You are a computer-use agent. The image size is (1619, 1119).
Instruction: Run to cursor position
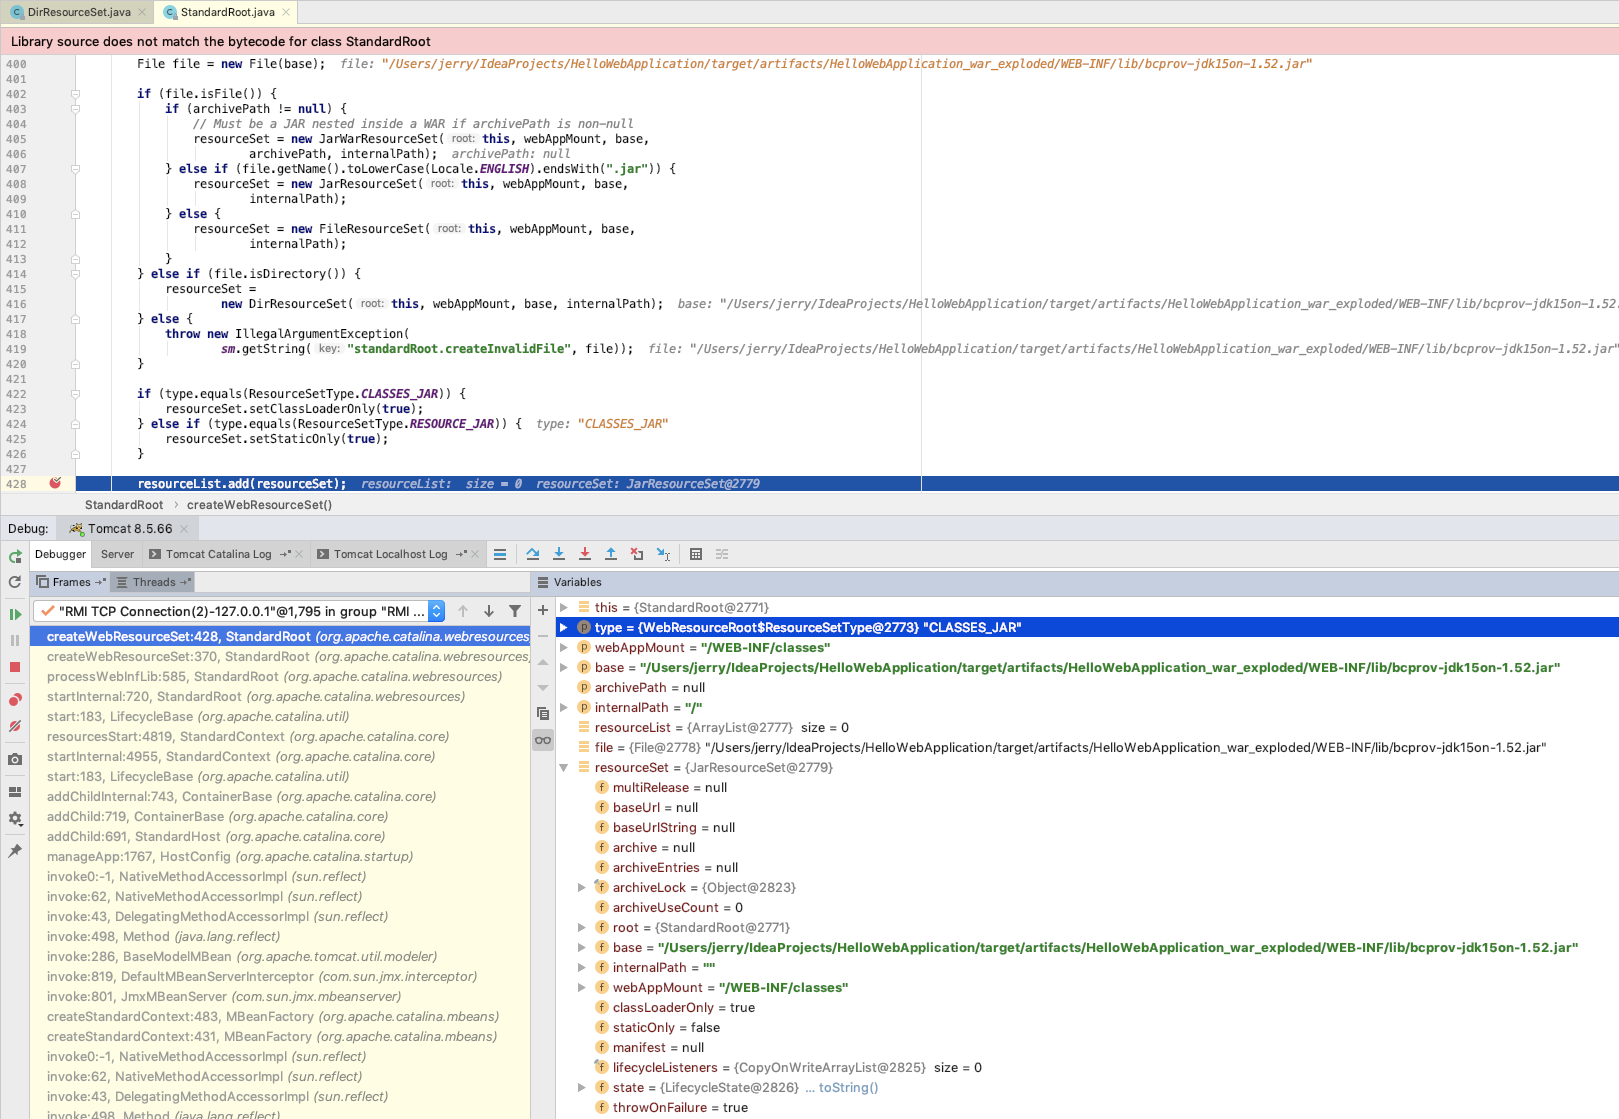click(663, 554)
